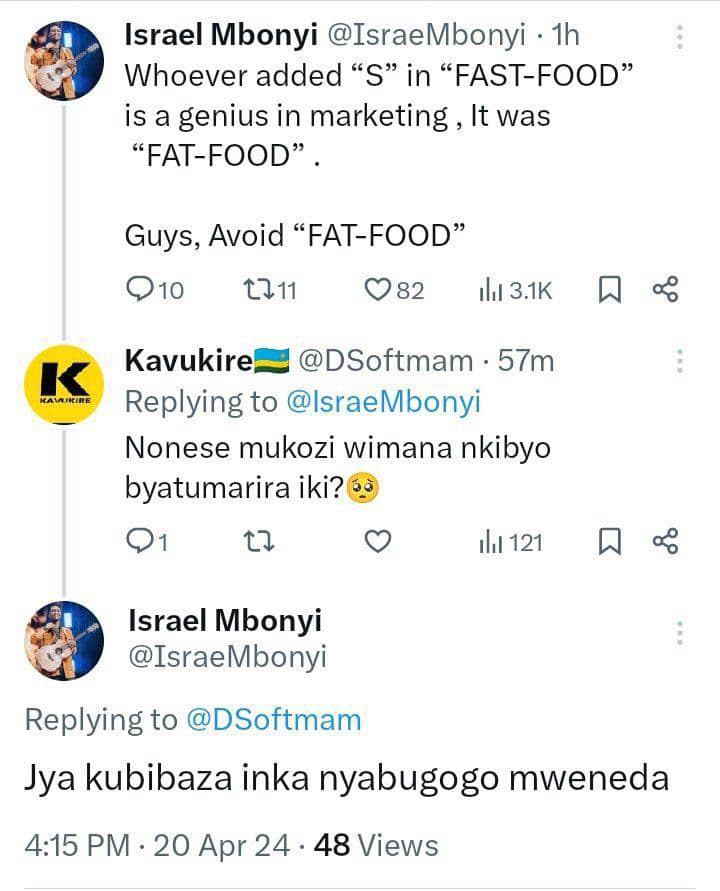Open more options on first tweet
Viewport: 720px width, 891px height.
680,37
